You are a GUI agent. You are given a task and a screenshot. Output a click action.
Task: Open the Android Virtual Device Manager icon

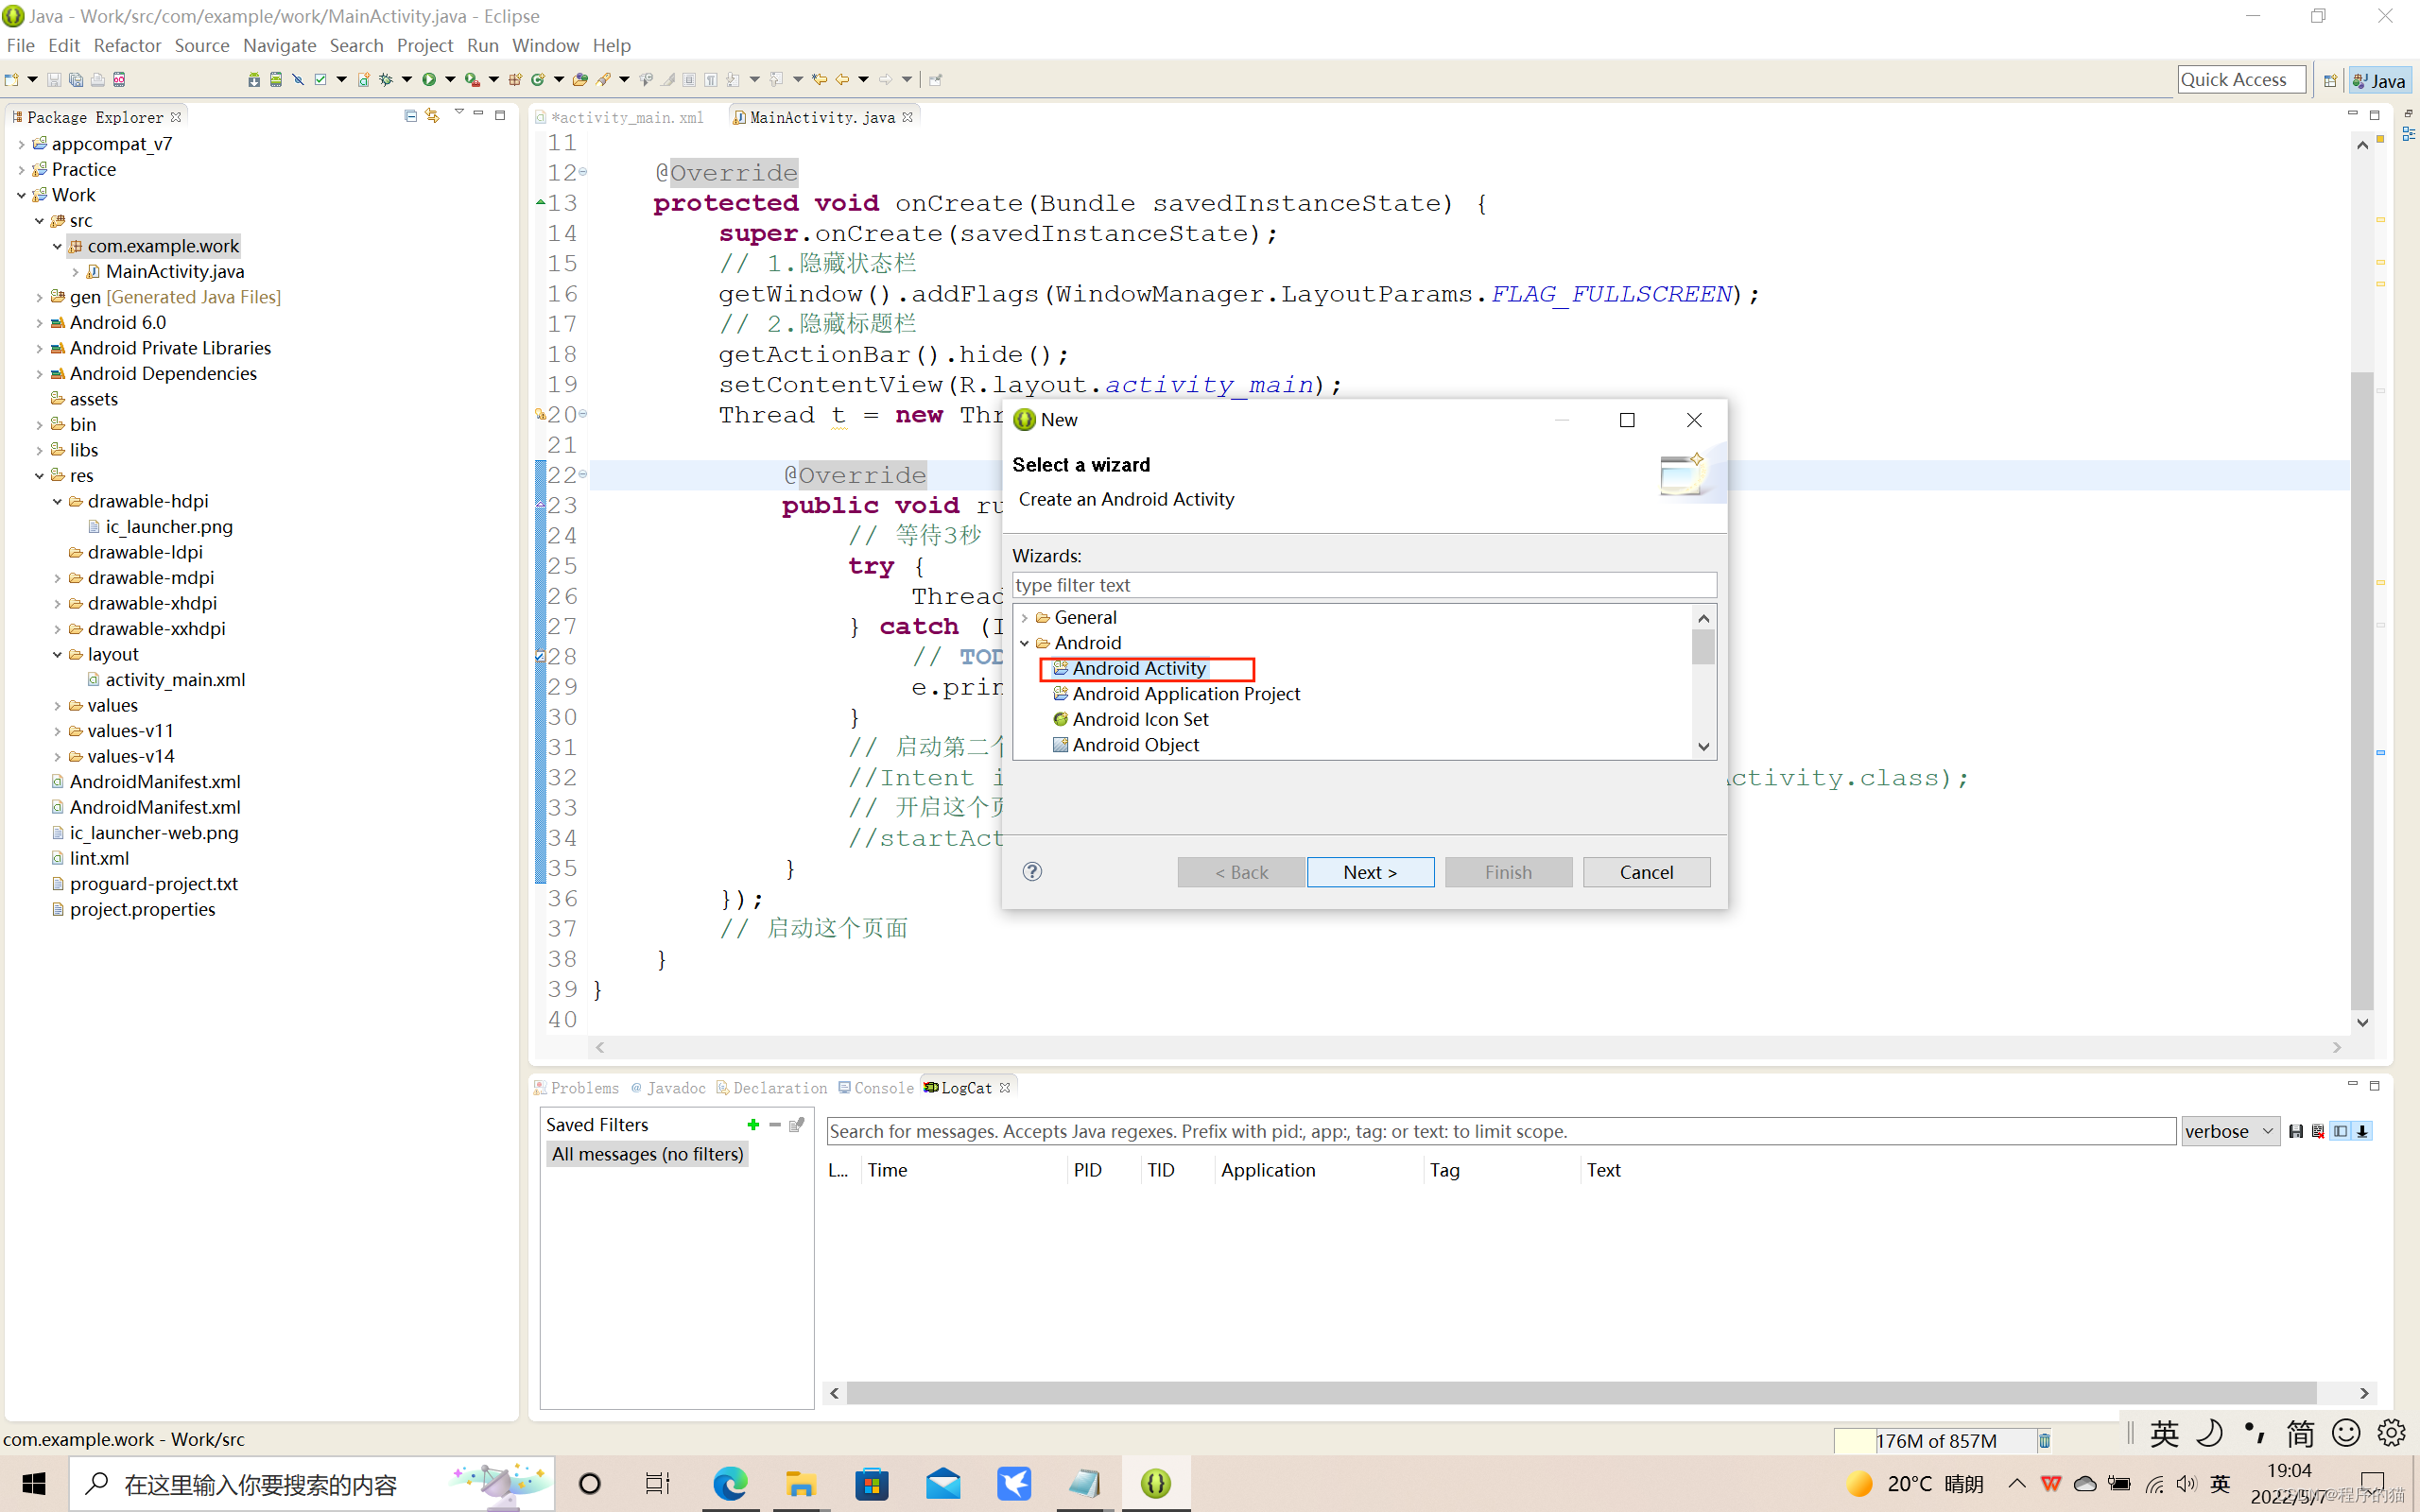pyautogui.click(x=275, y=79)
